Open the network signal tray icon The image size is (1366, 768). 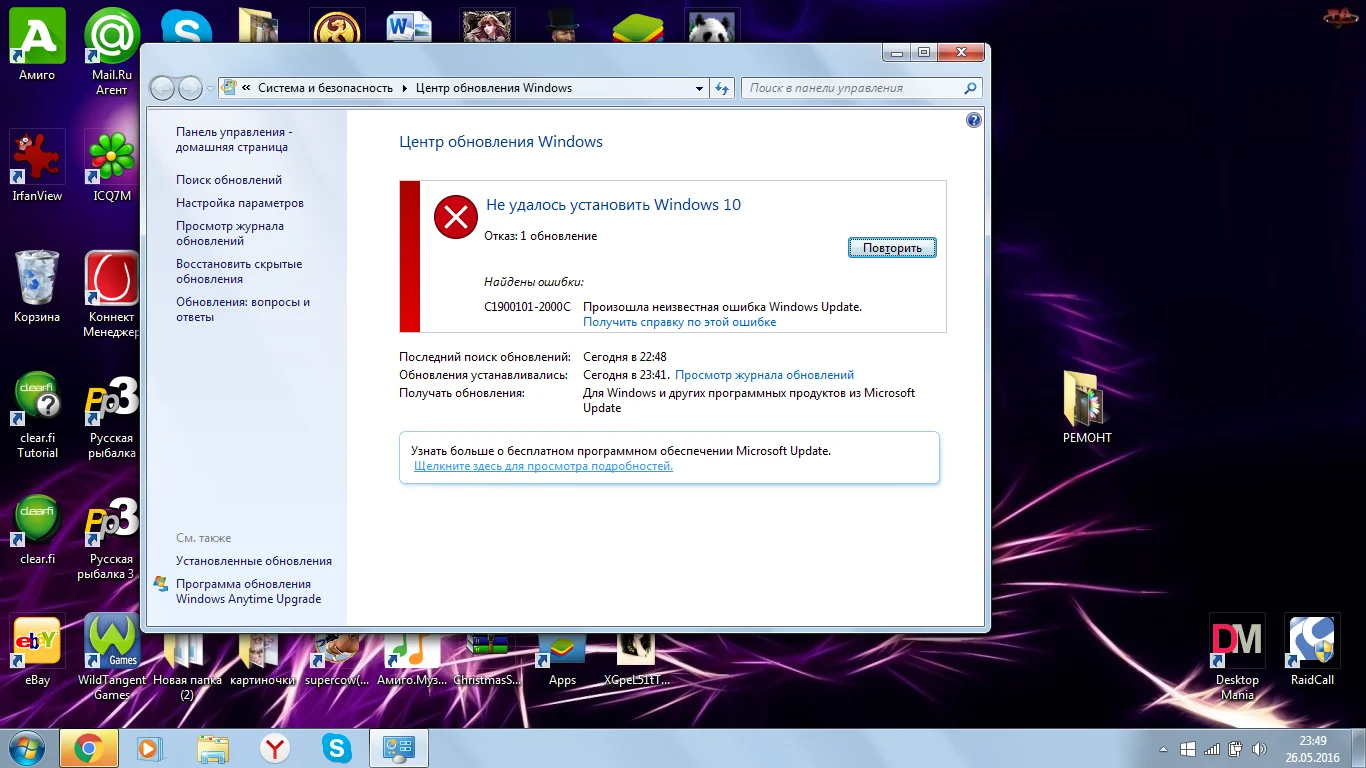click(1212, 749)
